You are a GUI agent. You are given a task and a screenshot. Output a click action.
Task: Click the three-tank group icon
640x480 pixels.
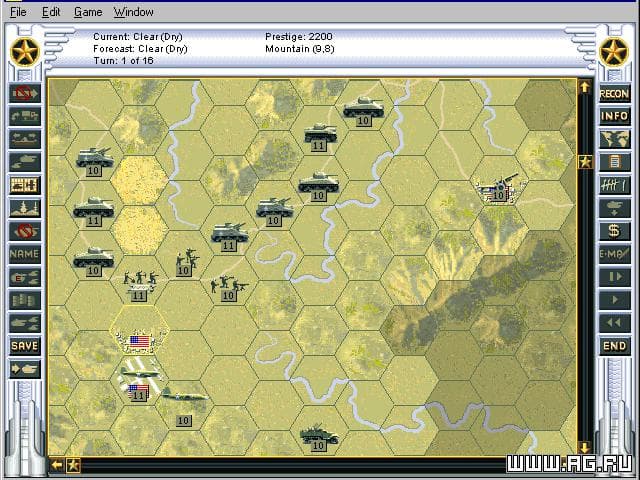pos(24,323)
